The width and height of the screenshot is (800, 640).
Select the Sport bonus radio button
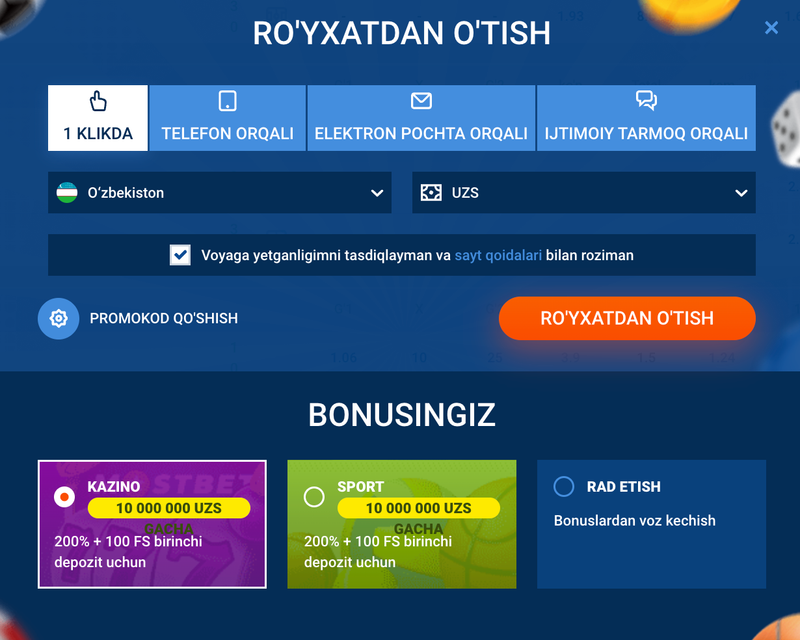(x=314, y=497)
